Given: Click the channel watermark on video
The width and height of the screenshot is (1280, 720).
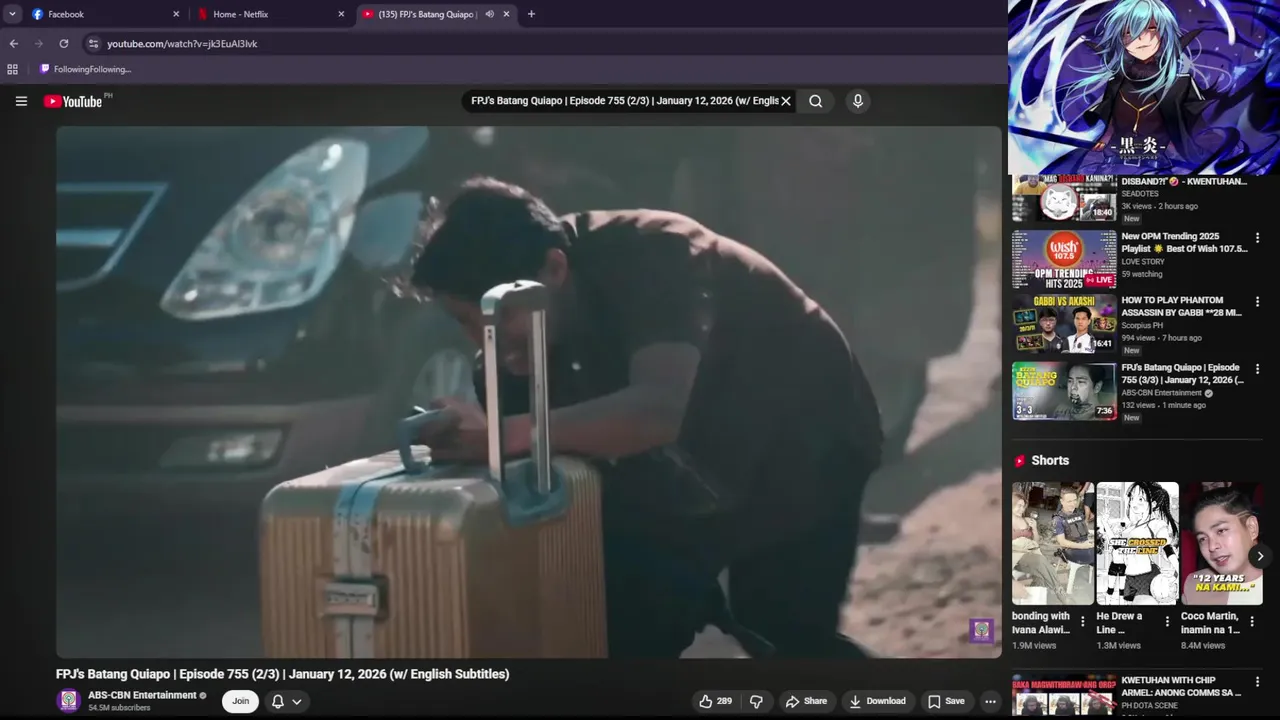Looking at the screenshot, I should pos(981,630).
